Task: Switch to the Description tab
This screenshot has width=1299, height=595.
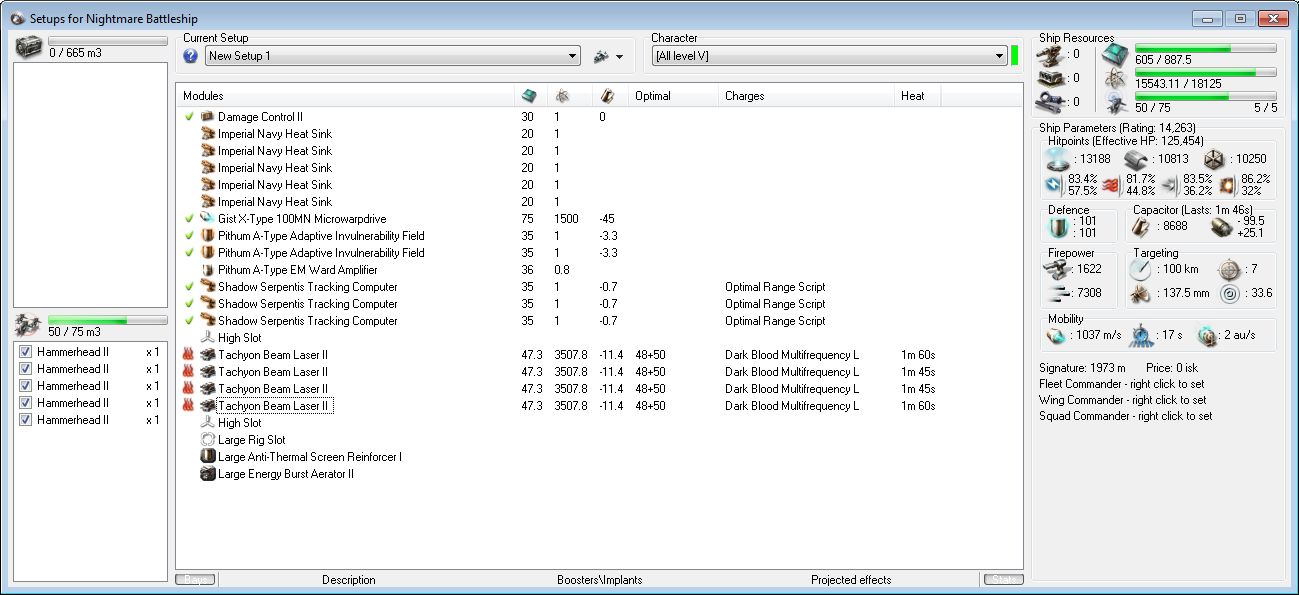Action: click(349, 580)
